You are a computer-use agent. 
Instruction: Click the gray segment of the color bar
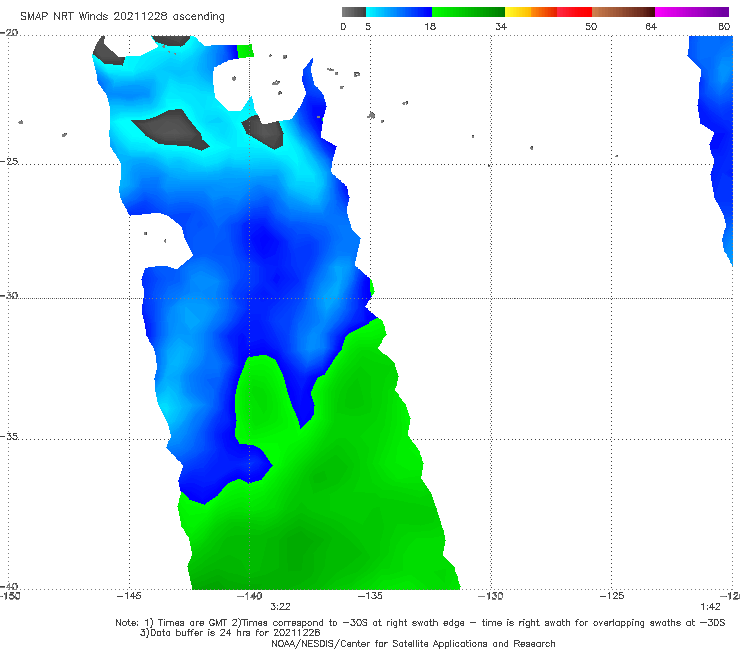pos(354,12)
